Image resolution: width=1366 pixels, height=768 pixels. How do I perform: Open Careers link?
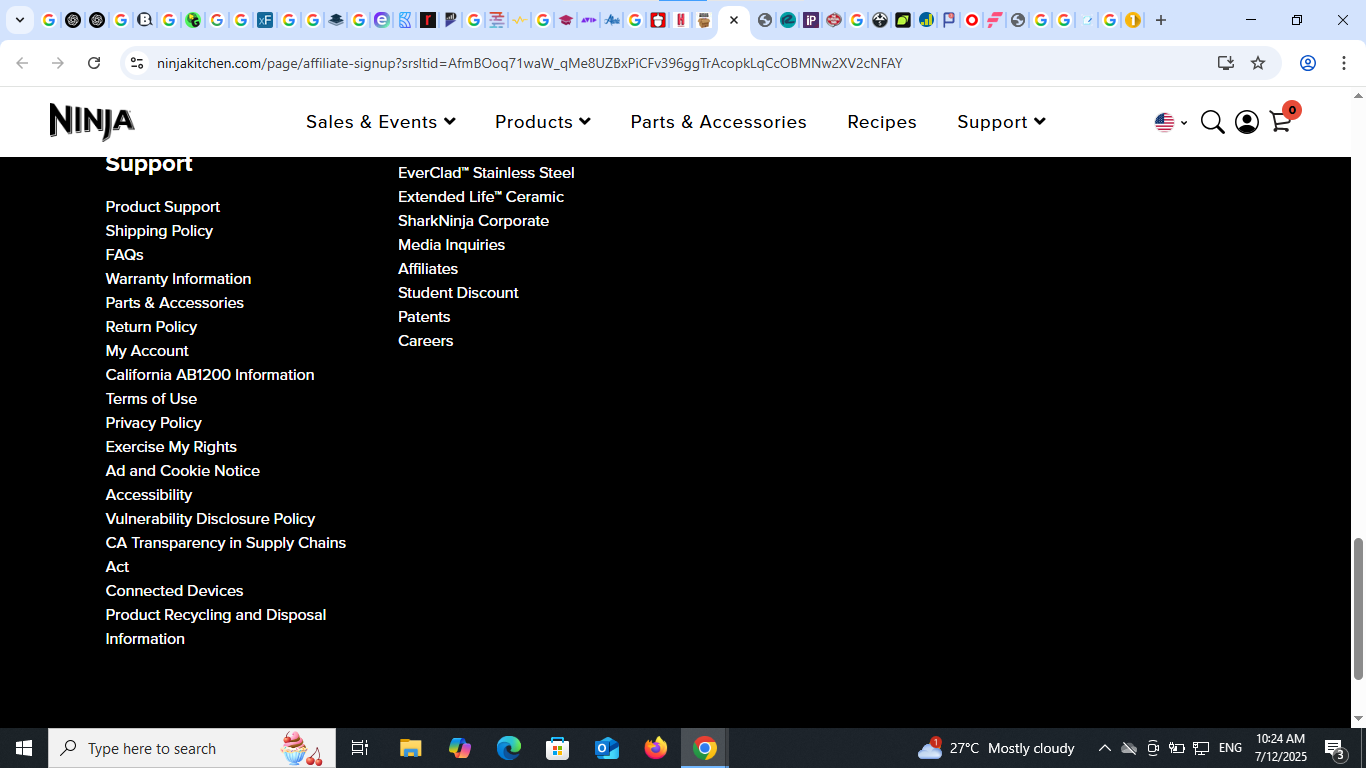click(425, 341)
